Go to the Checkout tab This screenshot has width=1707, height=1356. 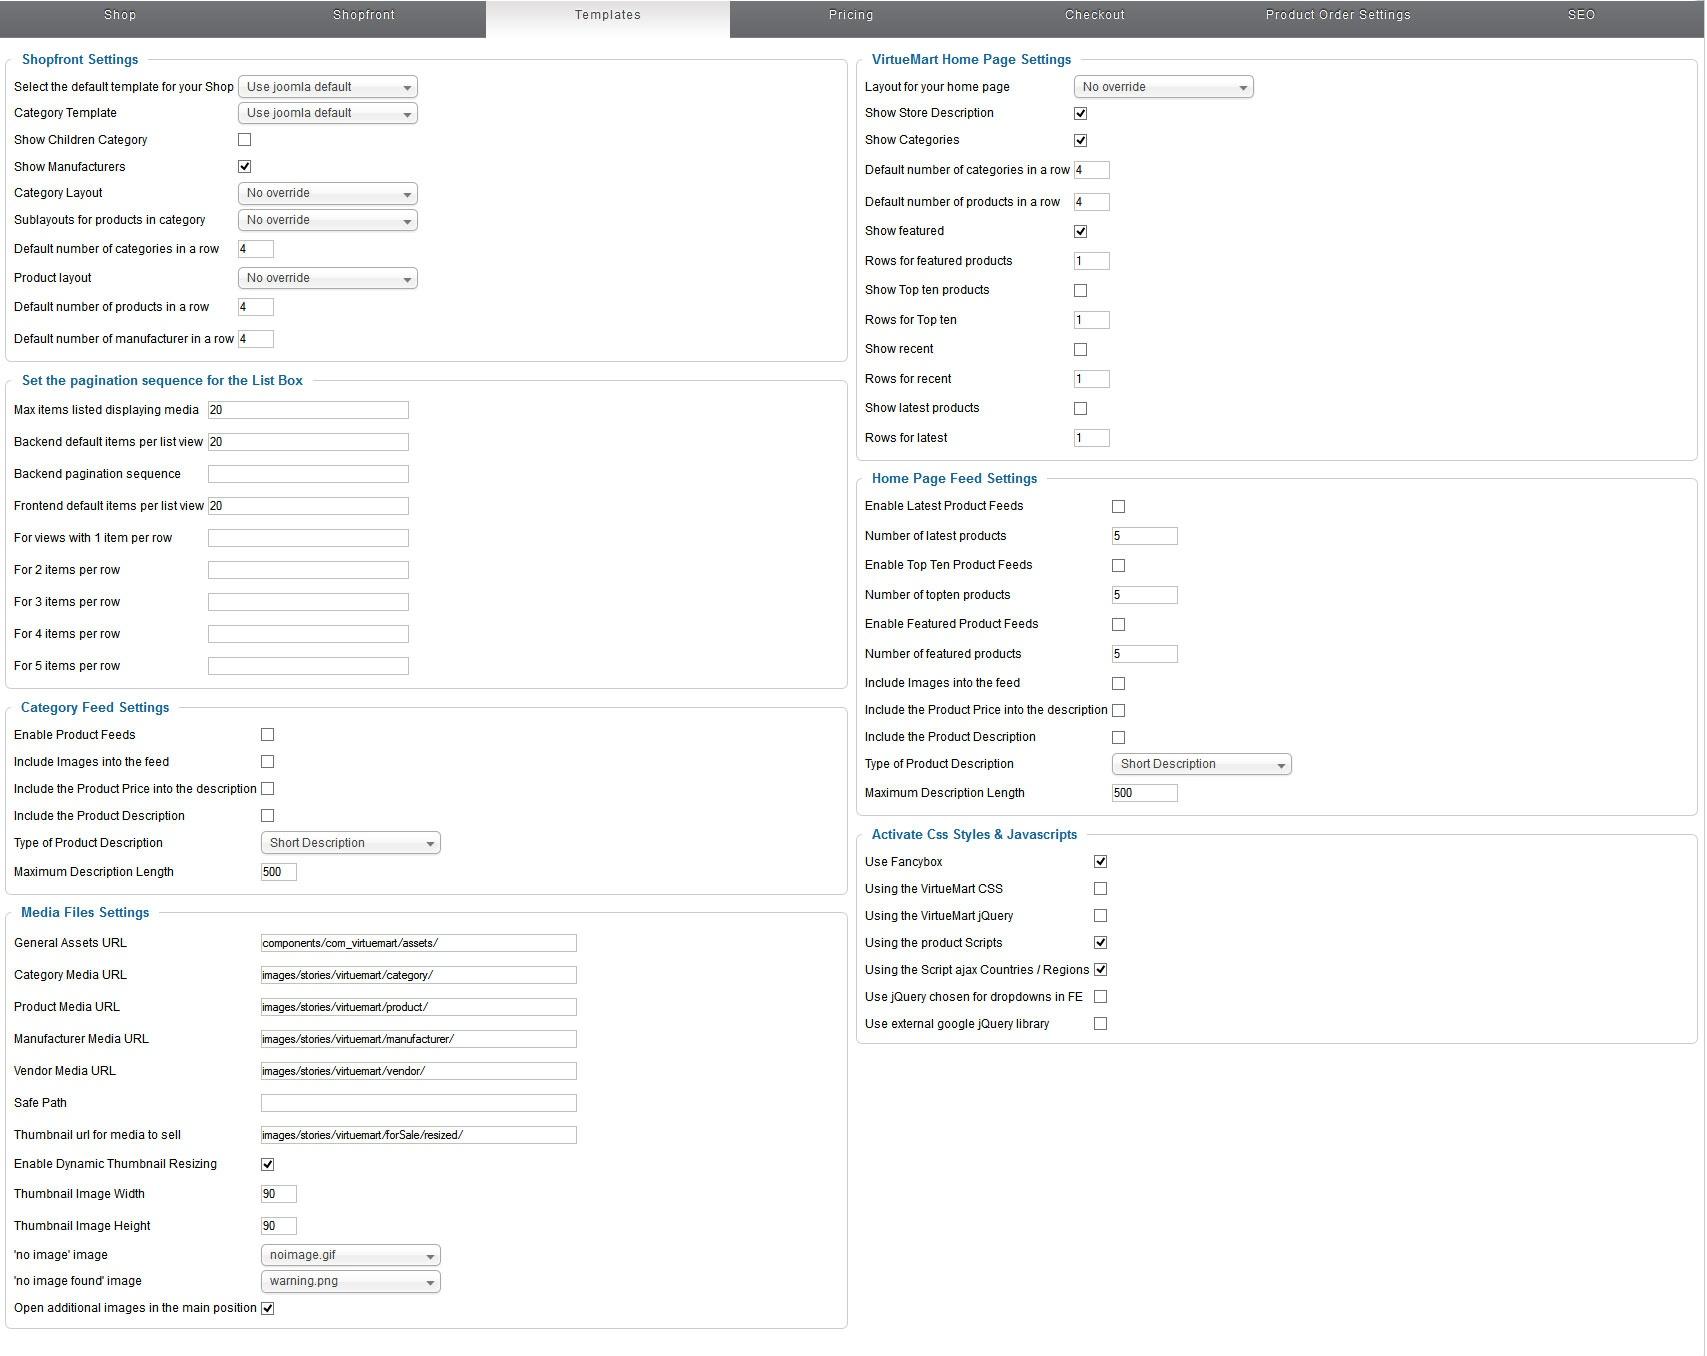1094,16
